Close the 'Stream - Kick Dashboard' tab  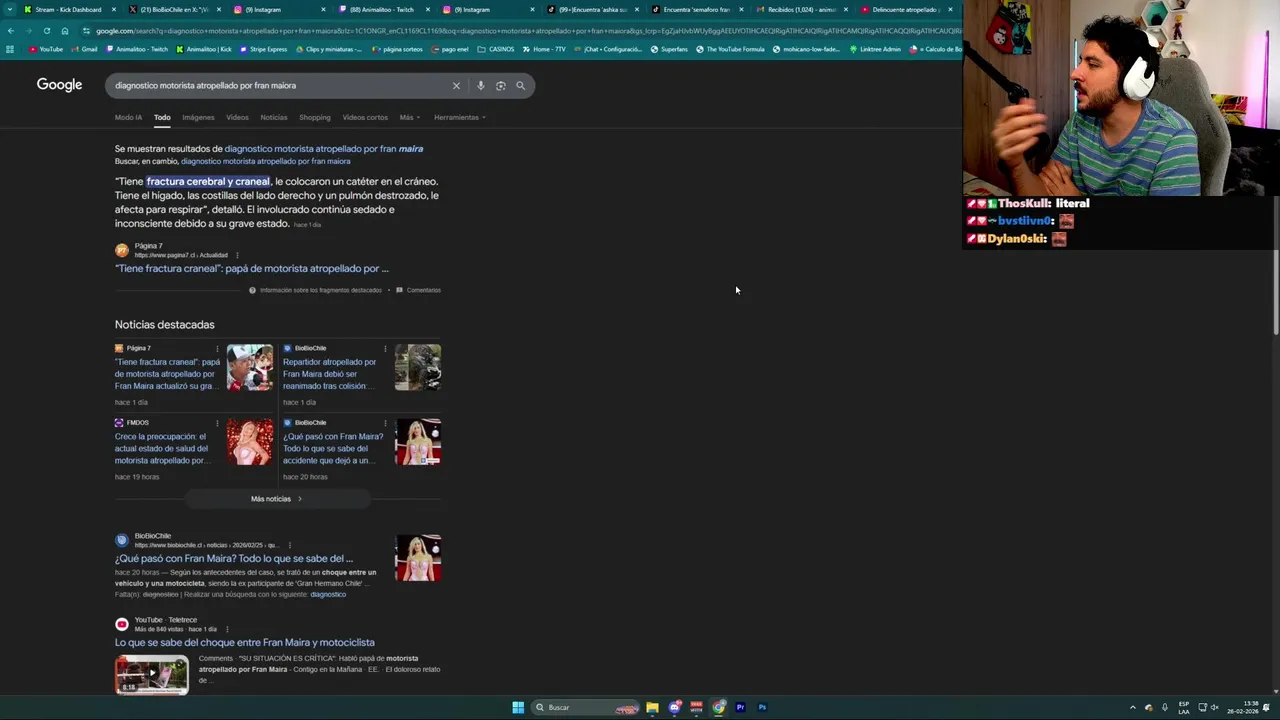(113, 10)
